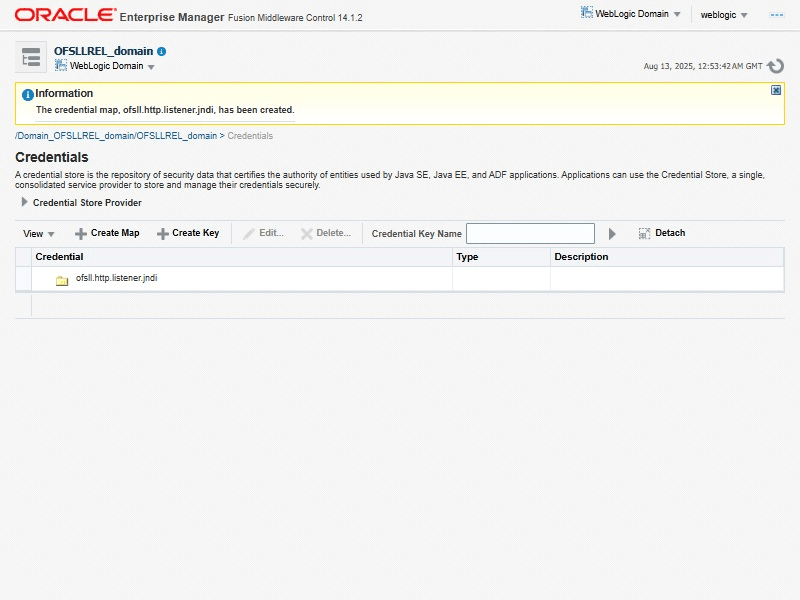Refresh the page using the circular arrow icon
This screenshot has width=800, height=600.
775,66
